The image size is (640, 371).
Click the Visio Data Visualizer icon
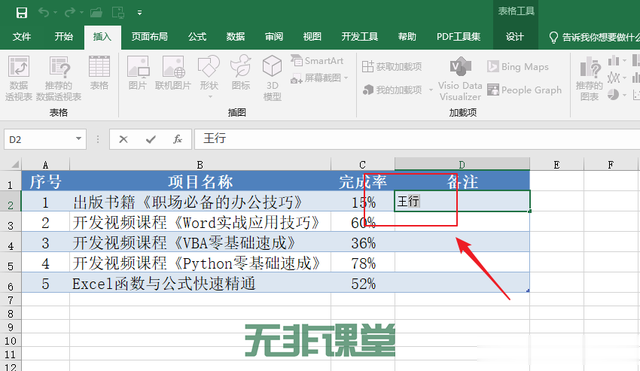460,78
